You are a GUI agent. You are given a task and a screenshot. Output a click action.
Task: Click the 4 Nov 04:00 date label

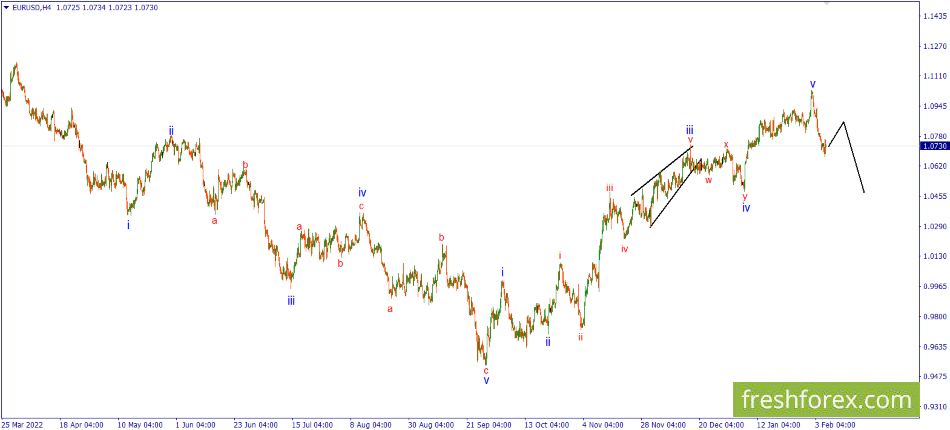pos(603,425)
